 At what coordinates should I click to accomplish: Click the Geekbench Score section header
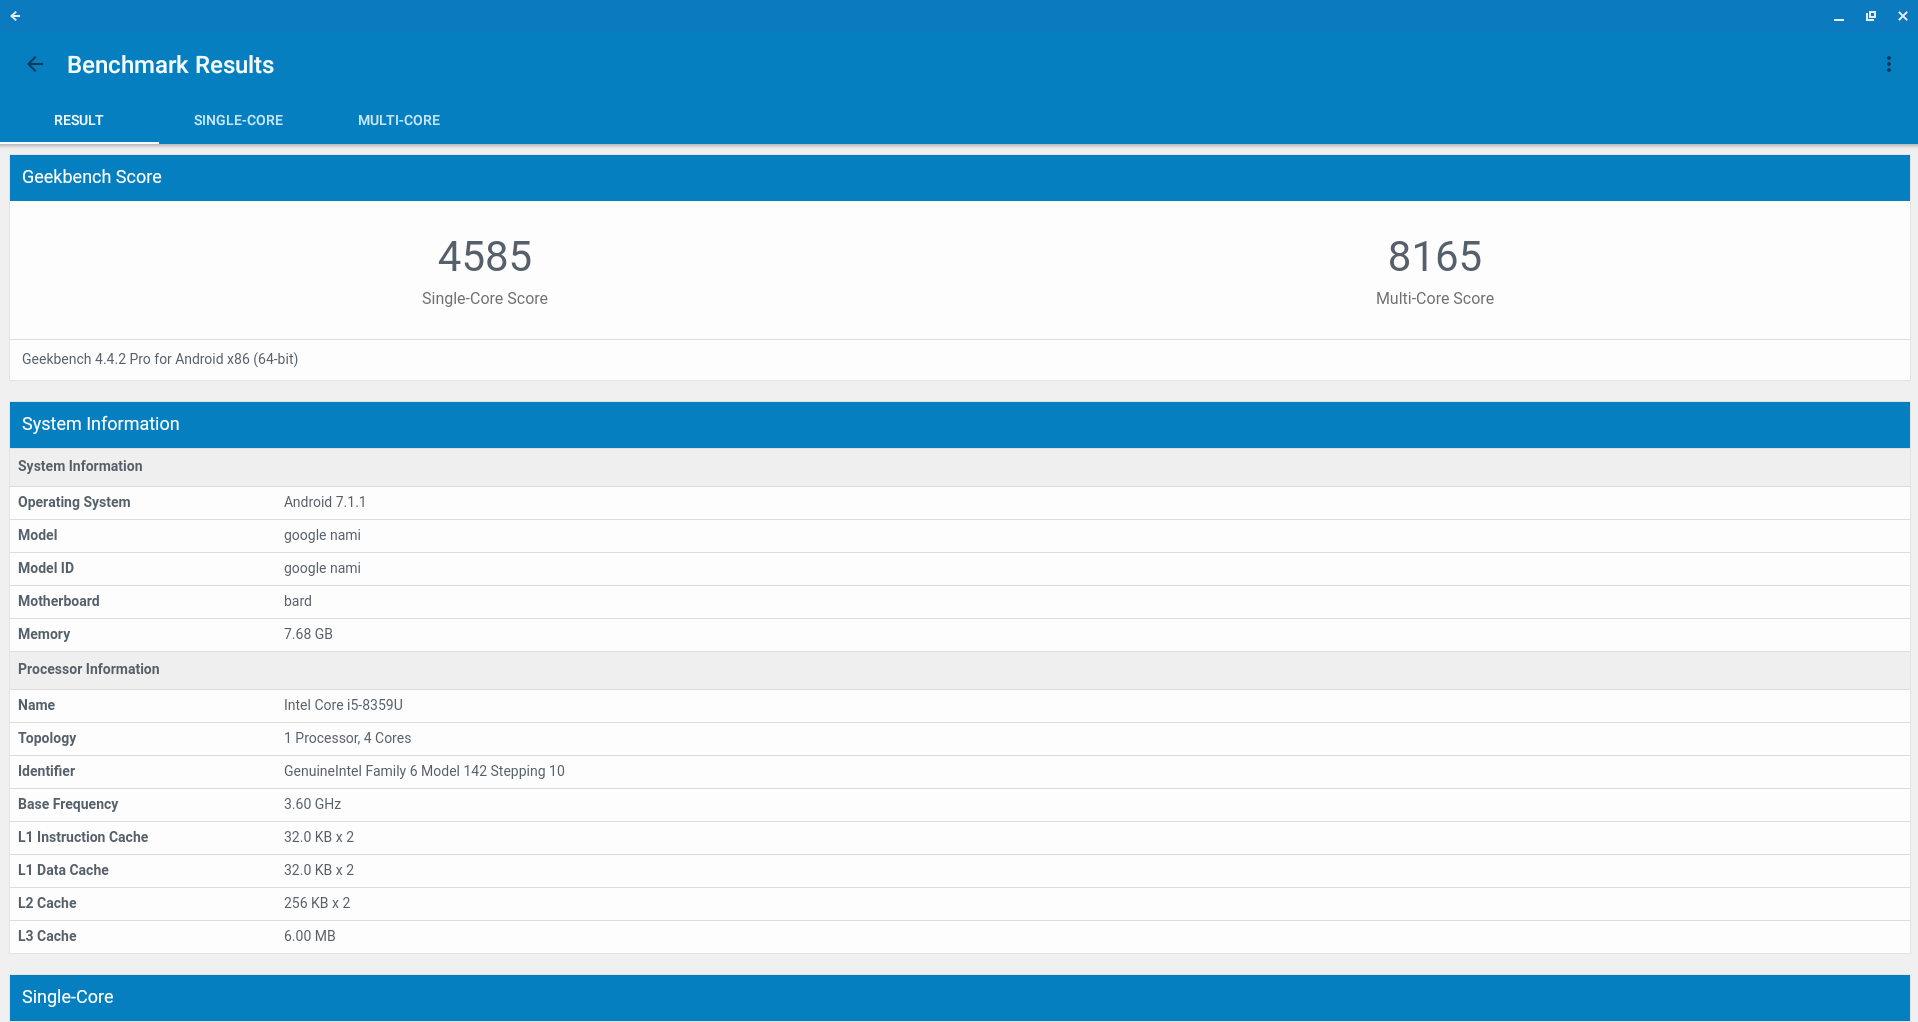(x=92, y=177)
